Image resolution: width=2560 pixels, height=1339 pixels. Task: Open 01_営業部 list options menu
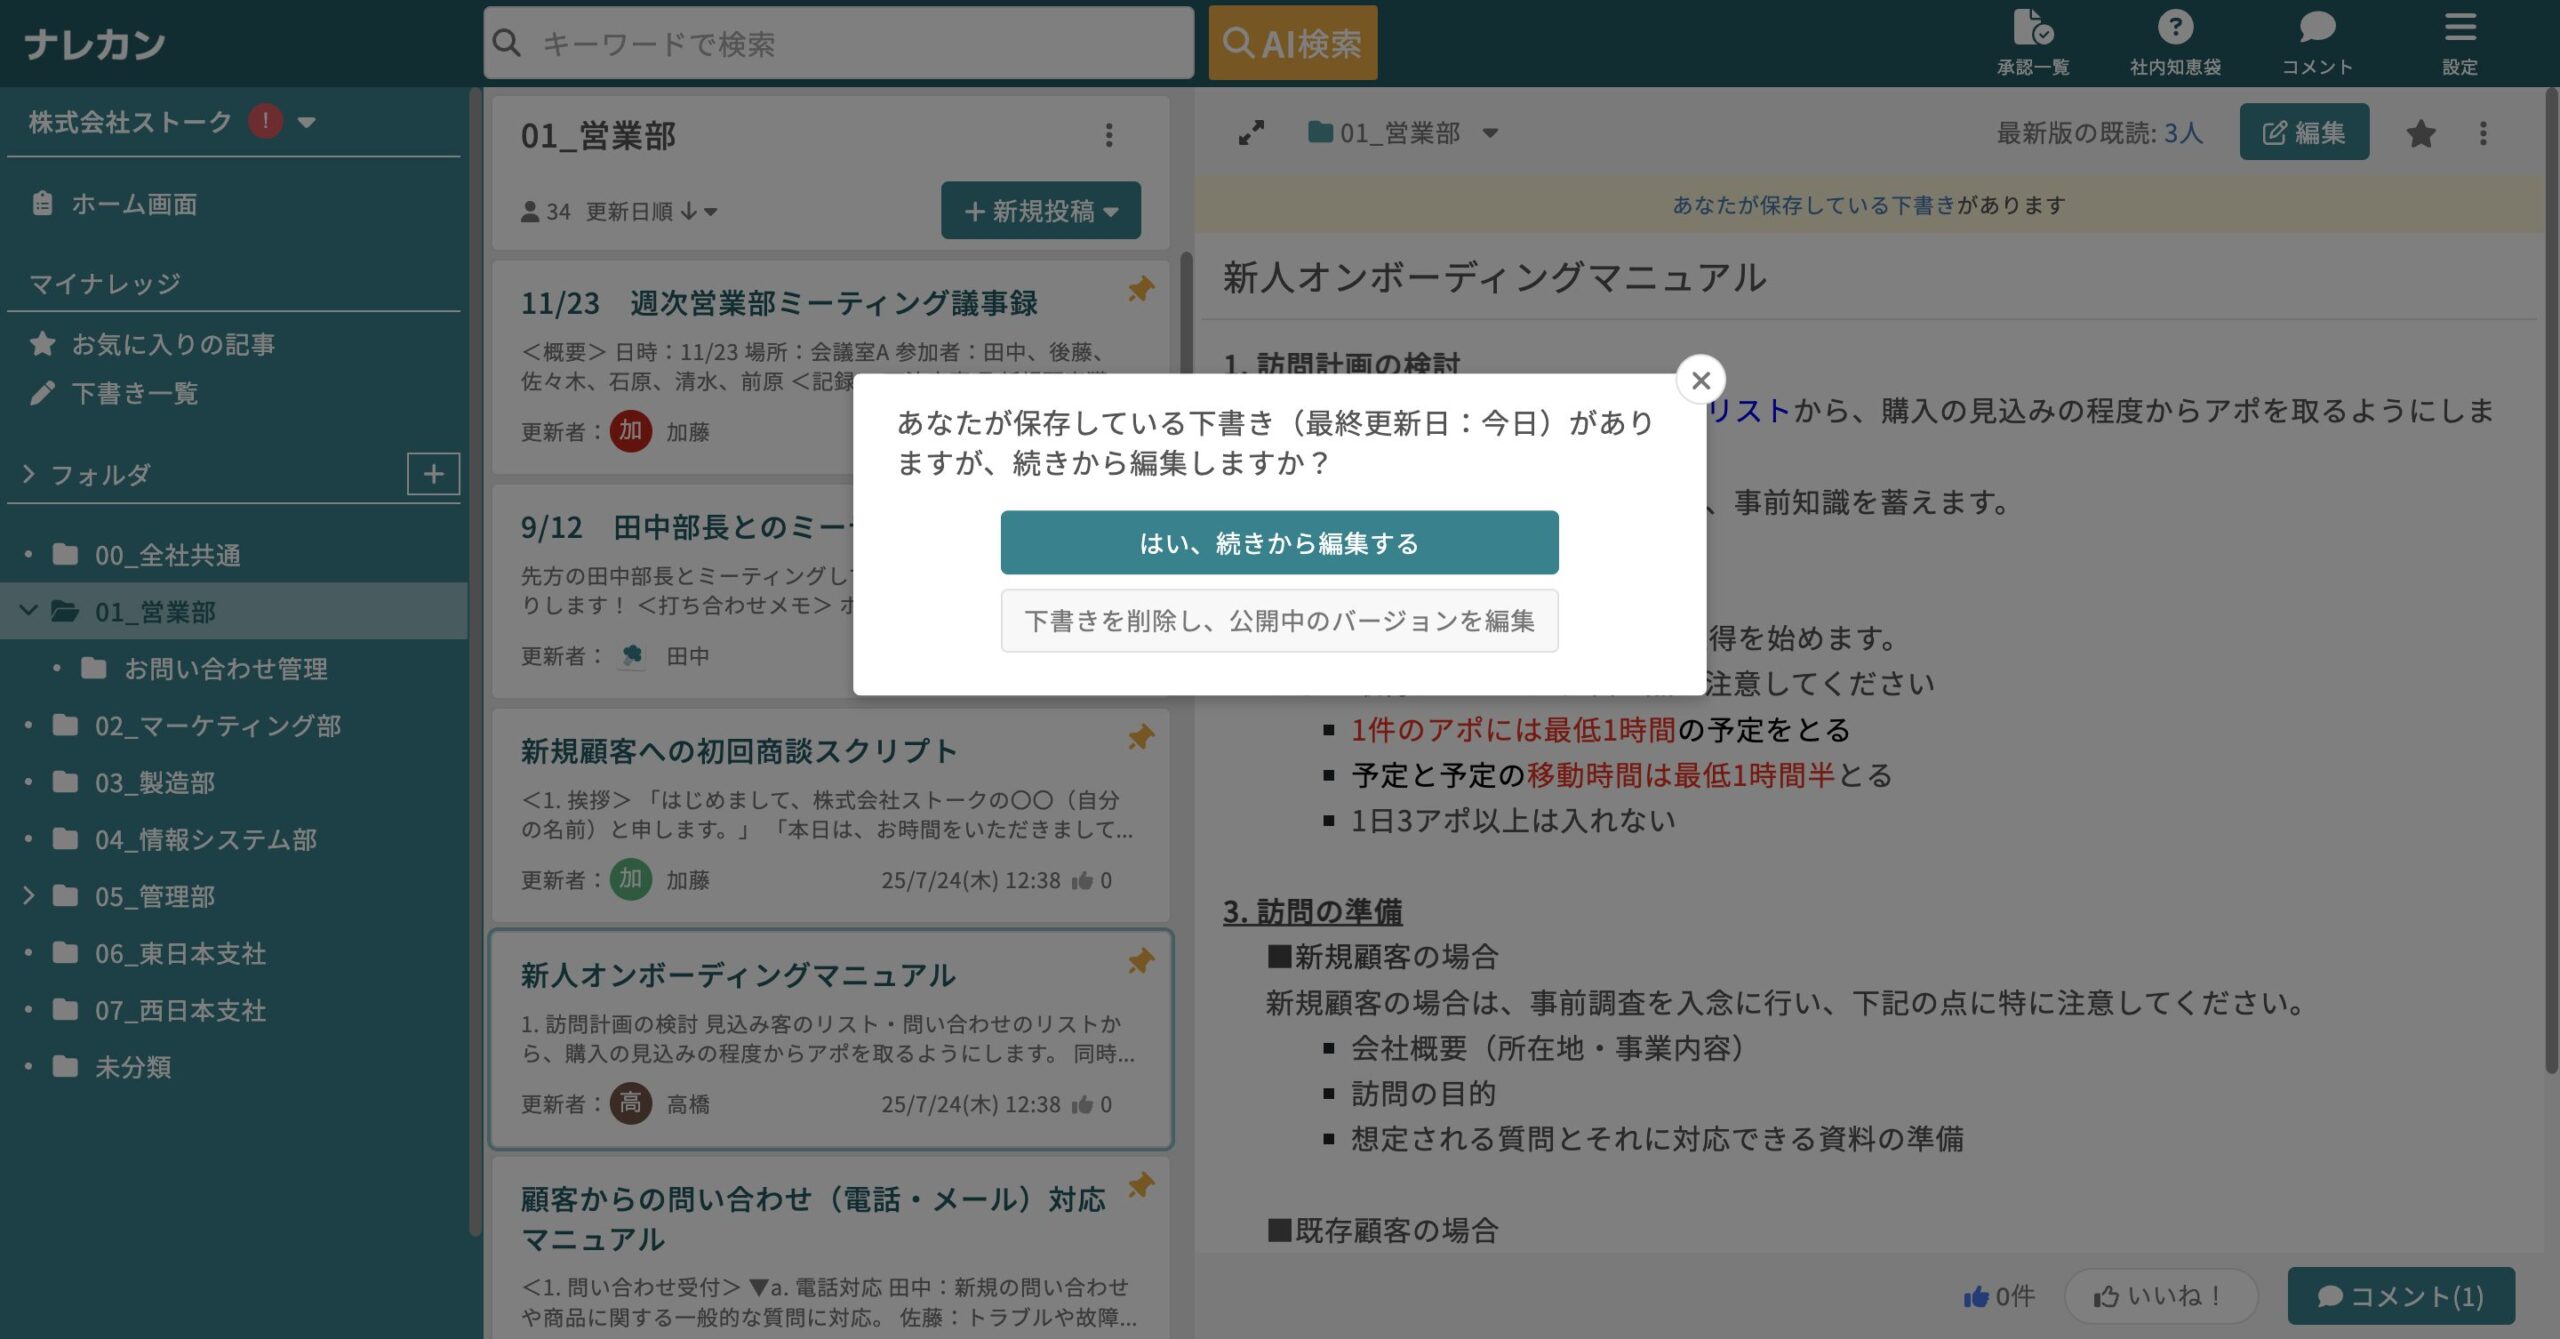(1108, 135)
